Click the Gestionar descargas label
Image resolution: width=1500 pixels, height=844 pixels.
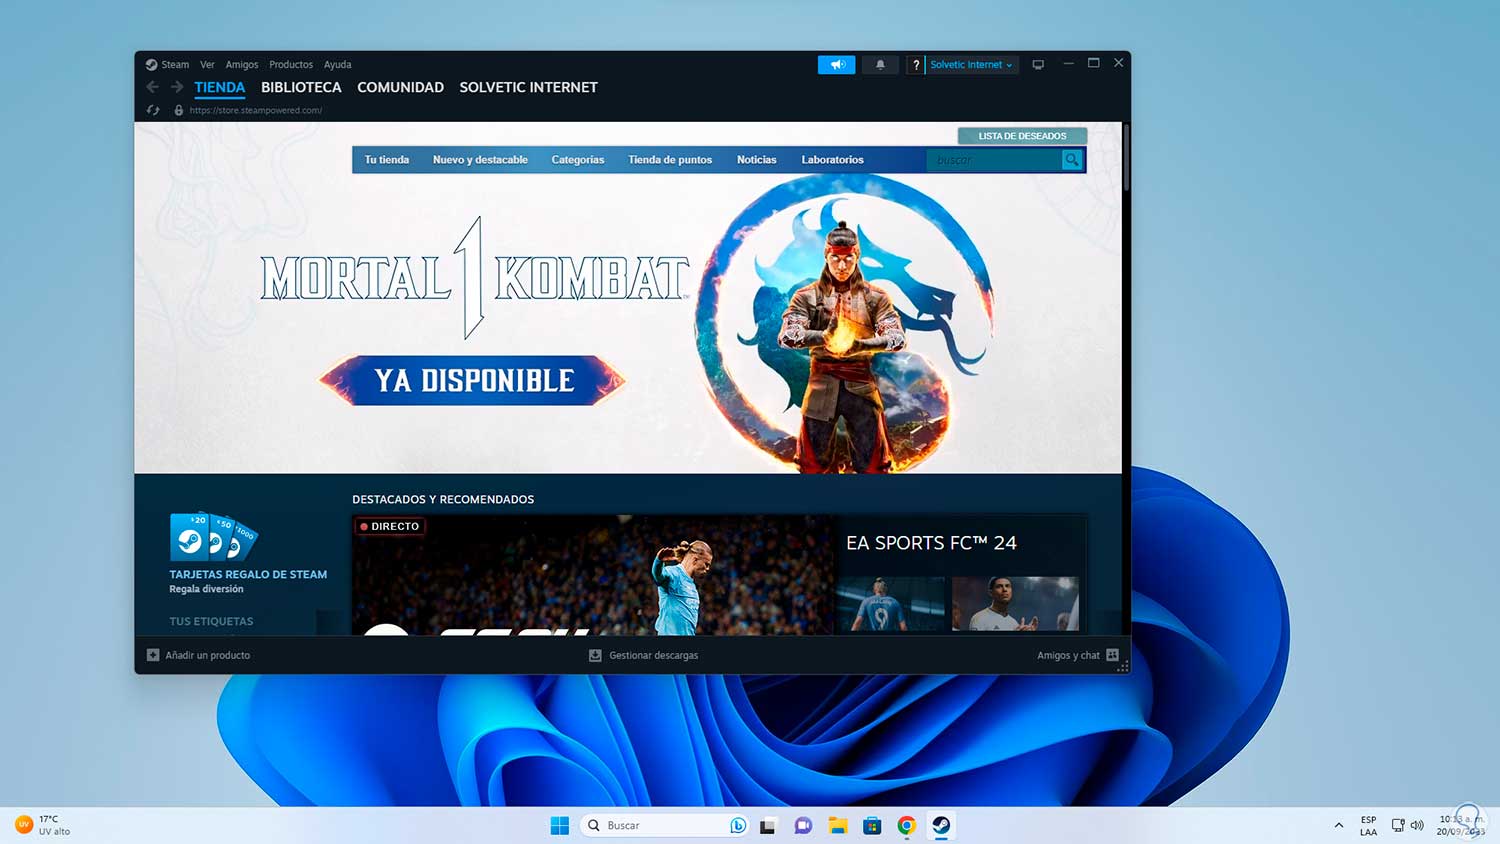(x=654, y=656)
